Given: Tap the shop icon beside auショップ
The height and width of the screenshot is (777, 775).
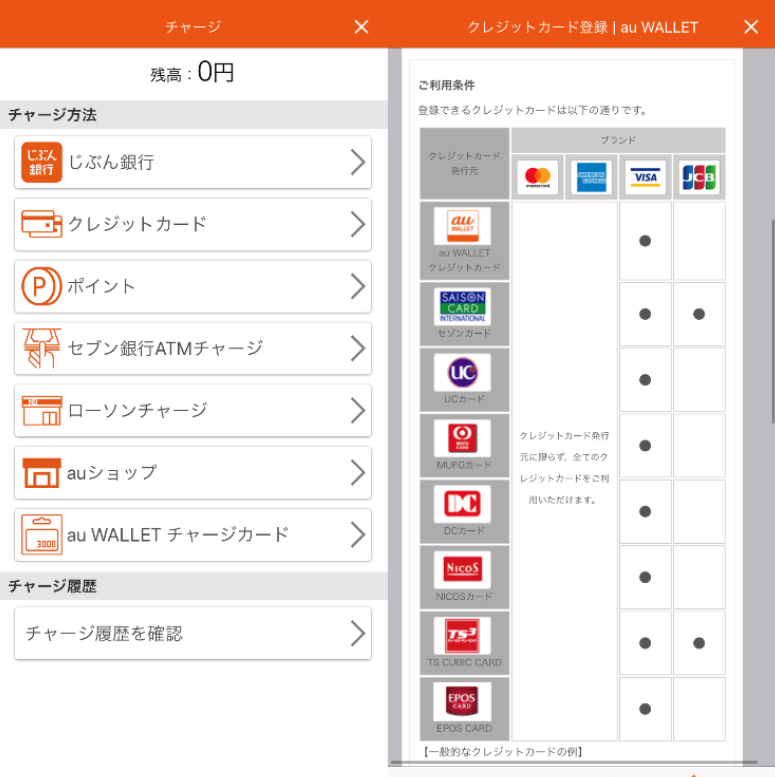Looking at the screenshot, I should (x=42, y=473).
